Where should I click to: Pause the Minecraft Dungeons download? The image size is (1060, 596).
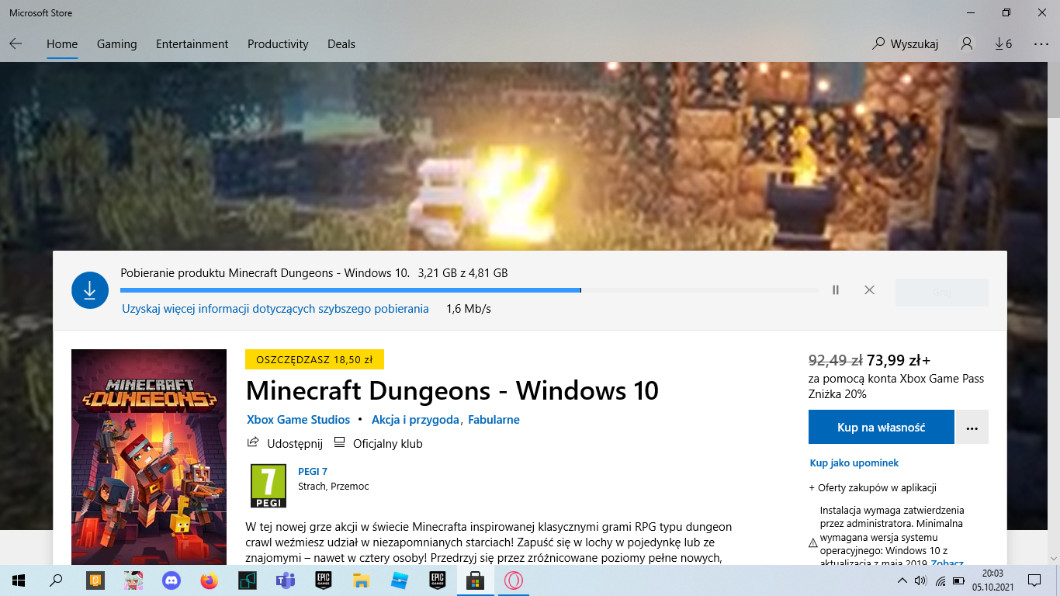coord(835,290)
